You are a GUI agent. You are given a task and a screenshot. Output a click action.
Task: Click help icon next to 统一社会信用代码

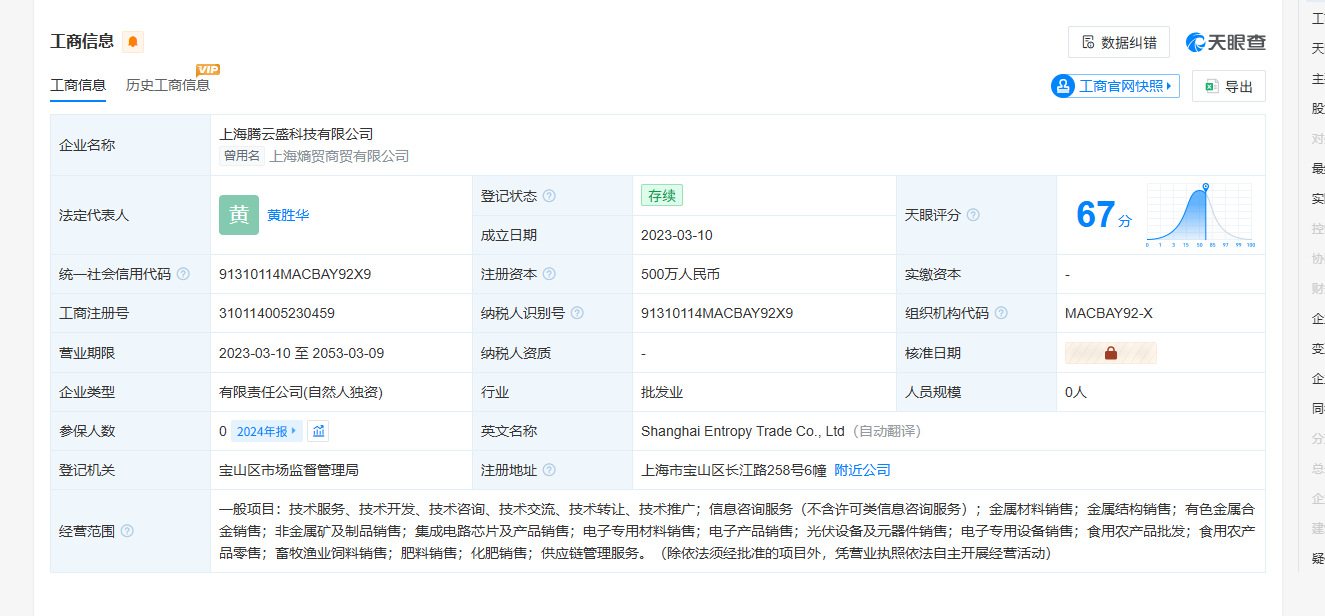click(x=183, y=274)
